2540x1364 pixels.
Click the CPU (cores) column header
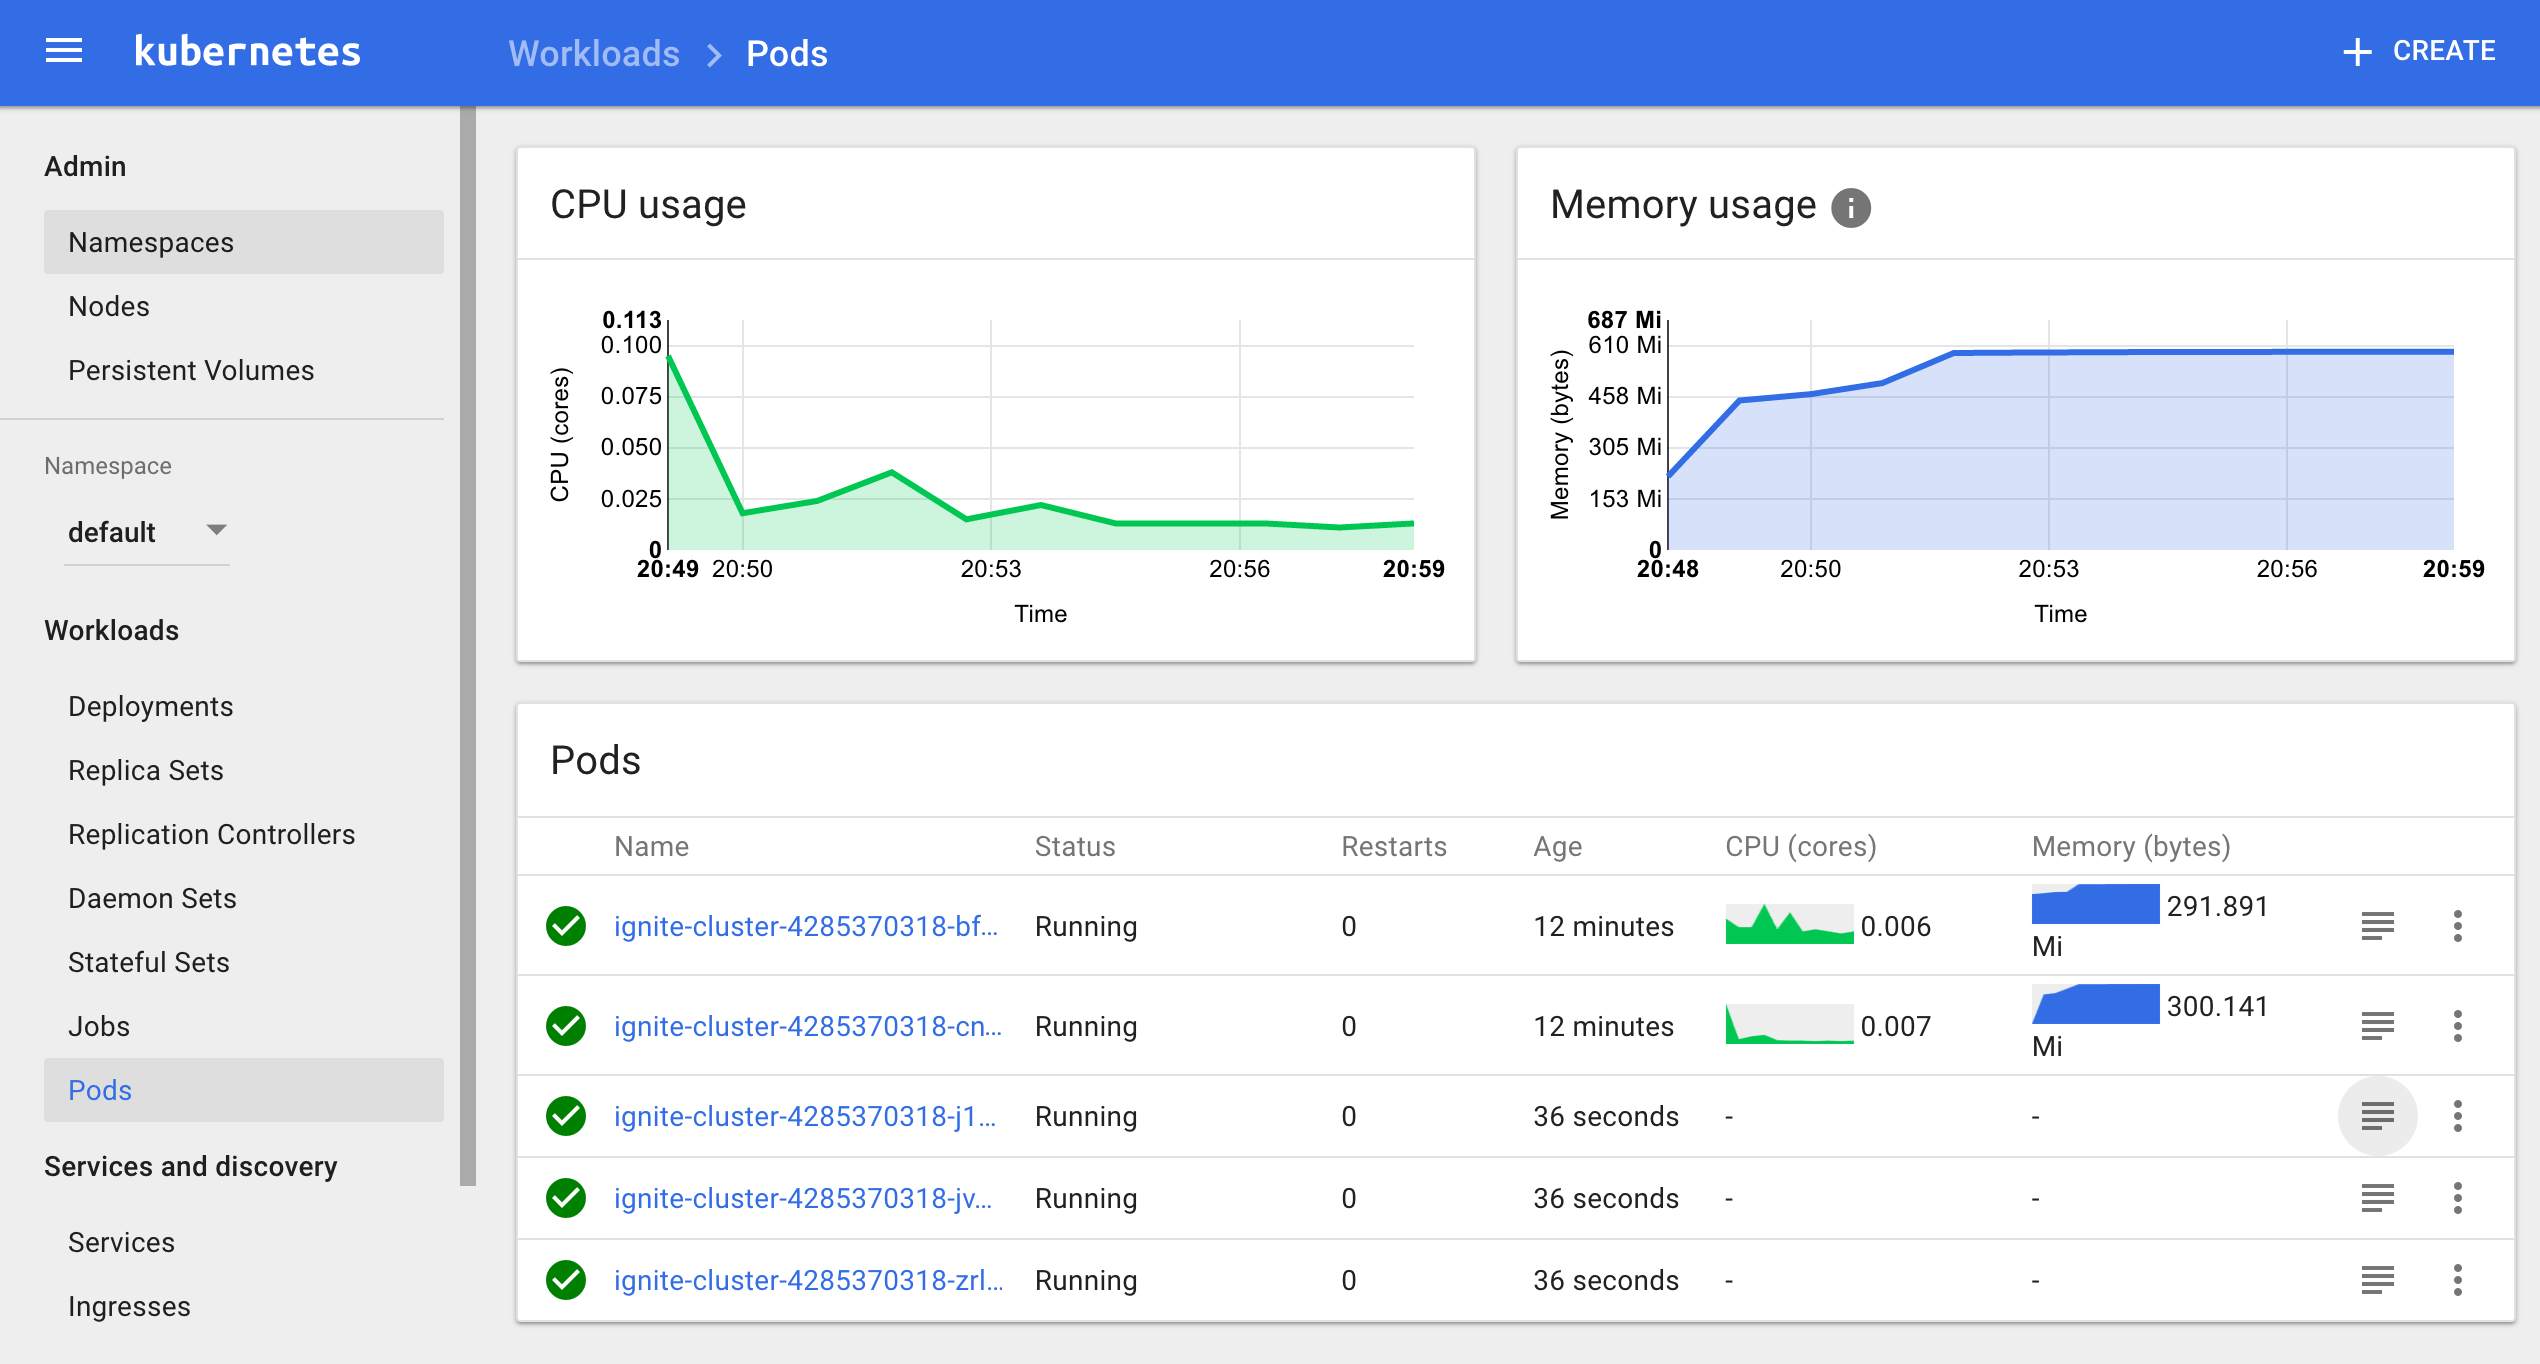pyautogui.click(x=1801, y=846)
